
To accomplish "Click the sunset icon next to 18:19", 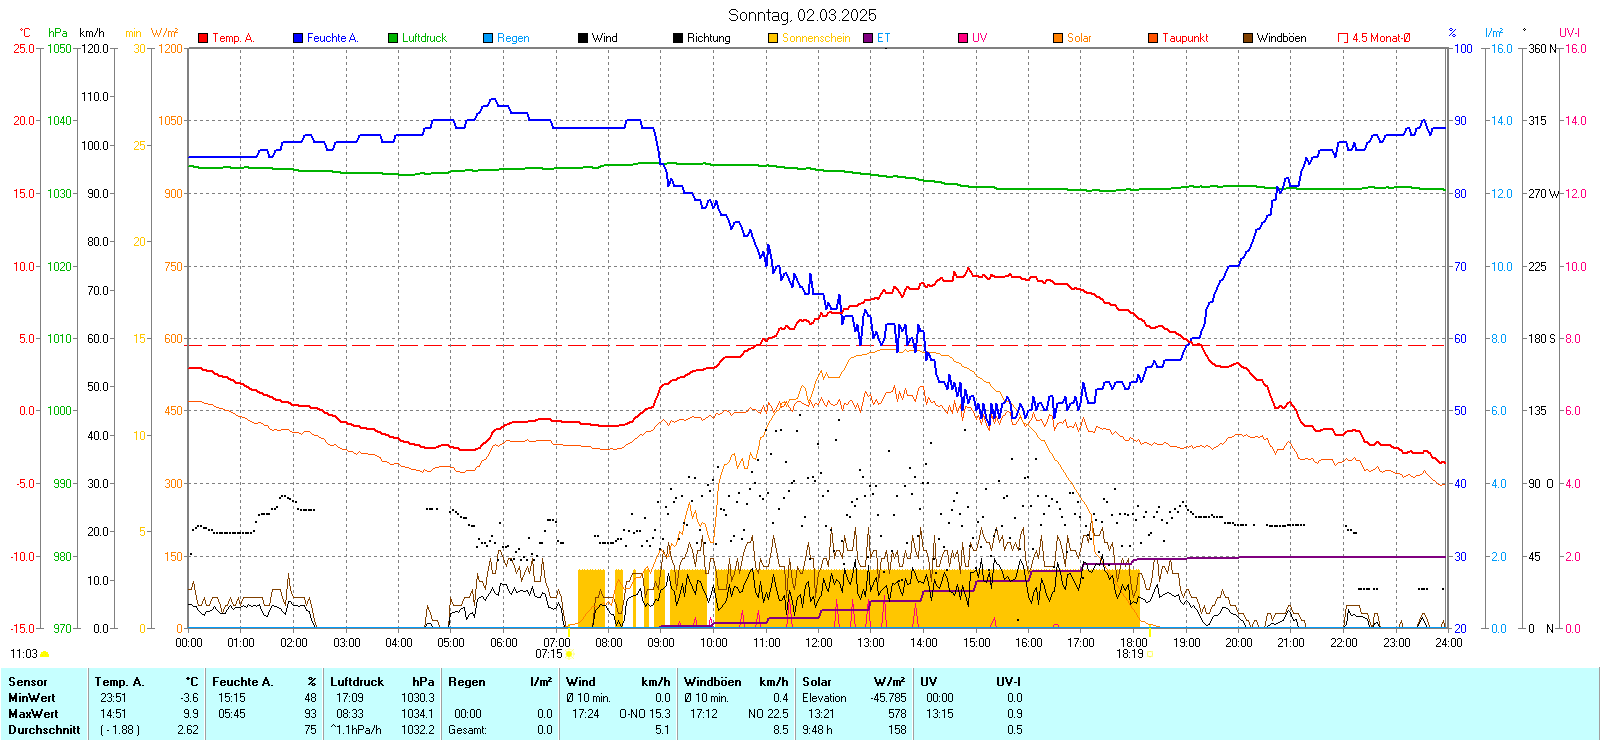I will tap(1150, 654).
